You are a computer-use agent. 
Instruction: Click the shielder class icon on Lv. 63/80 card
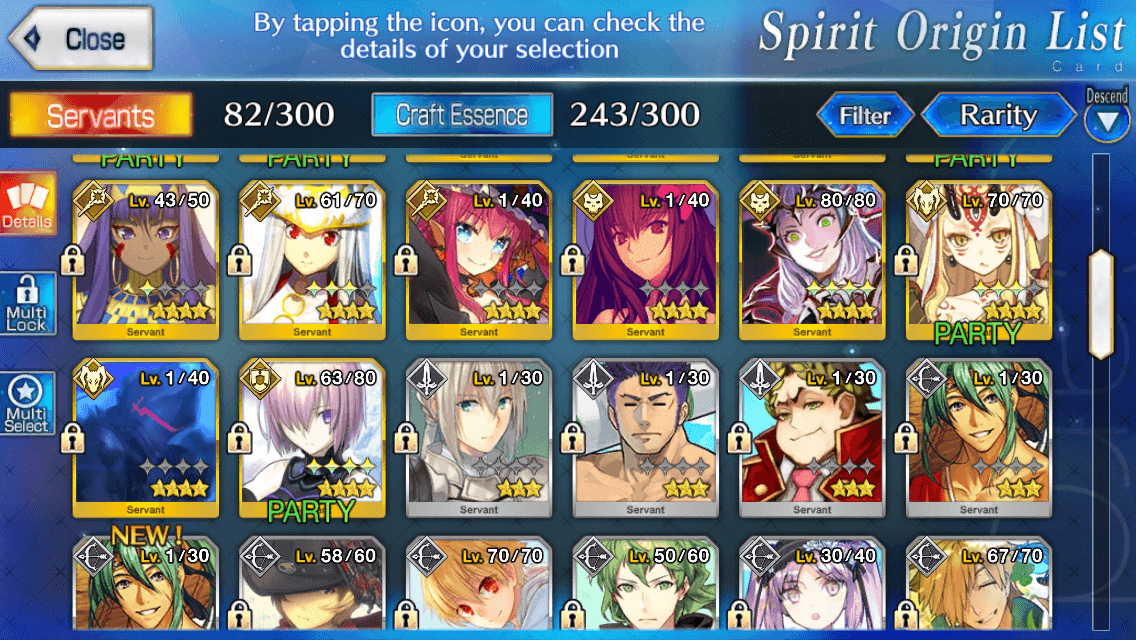(x=261, y=379)
